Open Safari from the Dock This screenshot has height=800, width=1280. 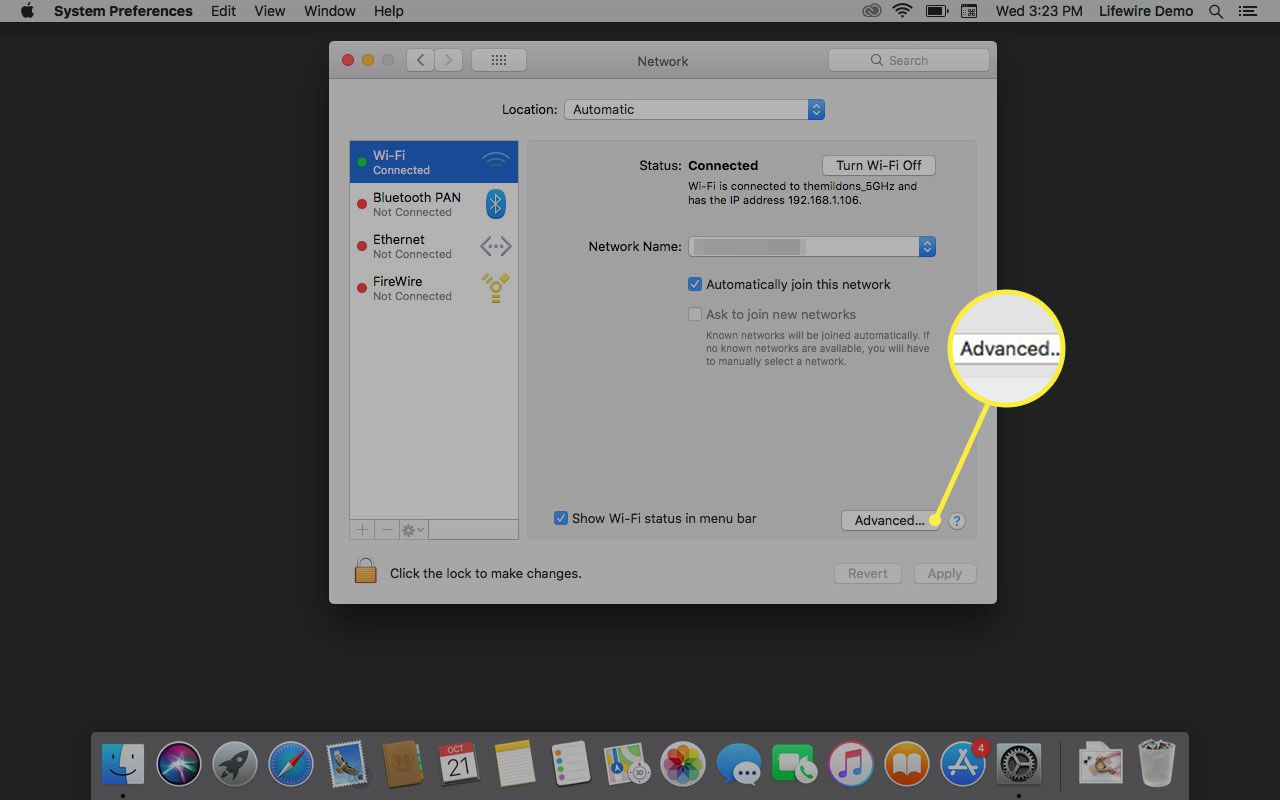[291, 765]
